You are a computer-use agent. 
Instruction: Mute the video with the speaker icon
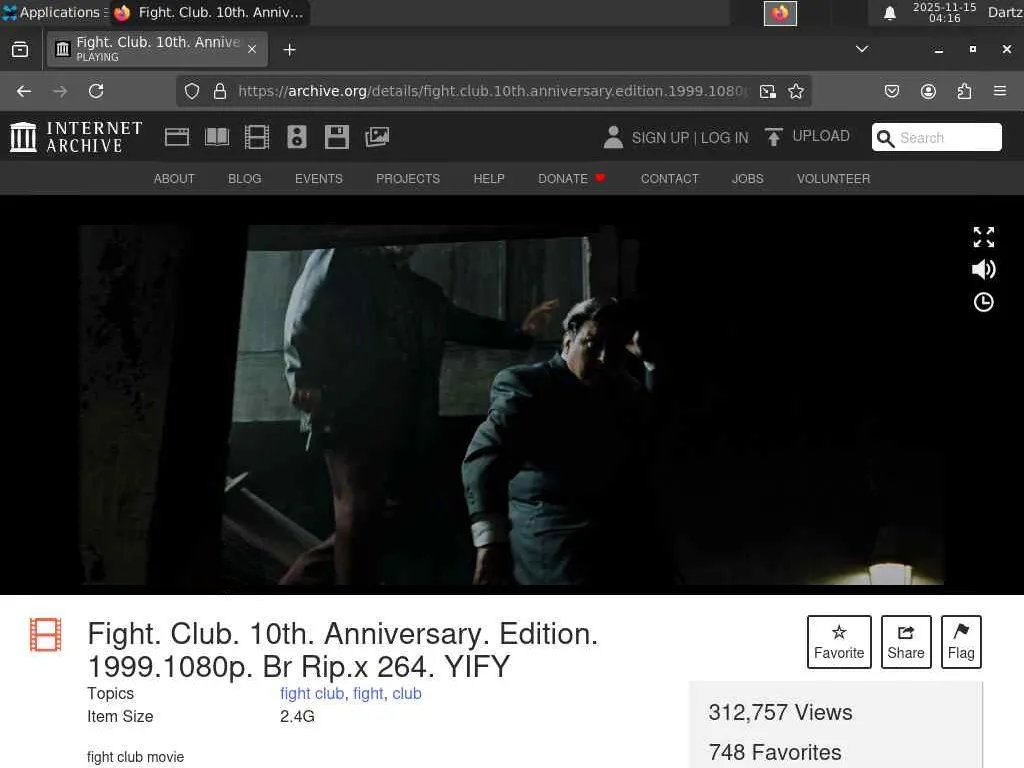[984, 269]
